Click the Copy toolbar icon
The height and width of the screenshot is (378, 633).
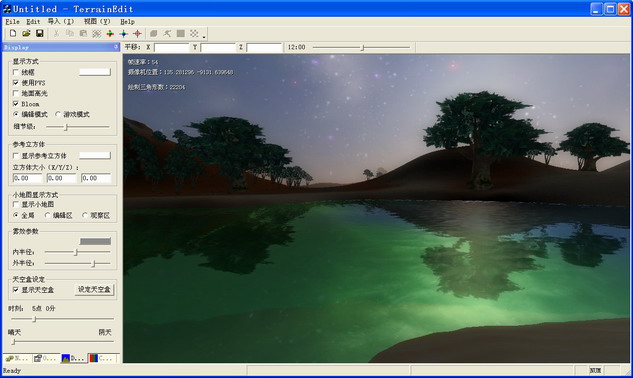click(69, 34)
